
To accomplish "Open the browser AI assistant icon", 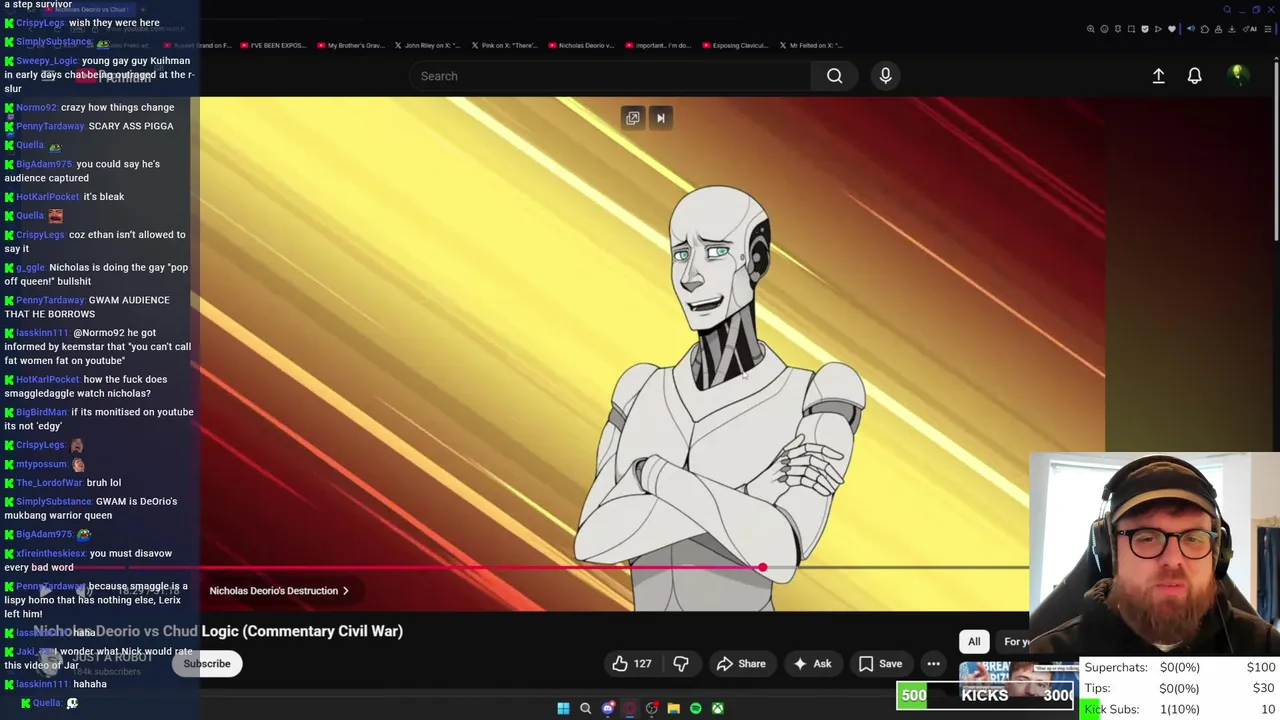I will click(1248, 29).
